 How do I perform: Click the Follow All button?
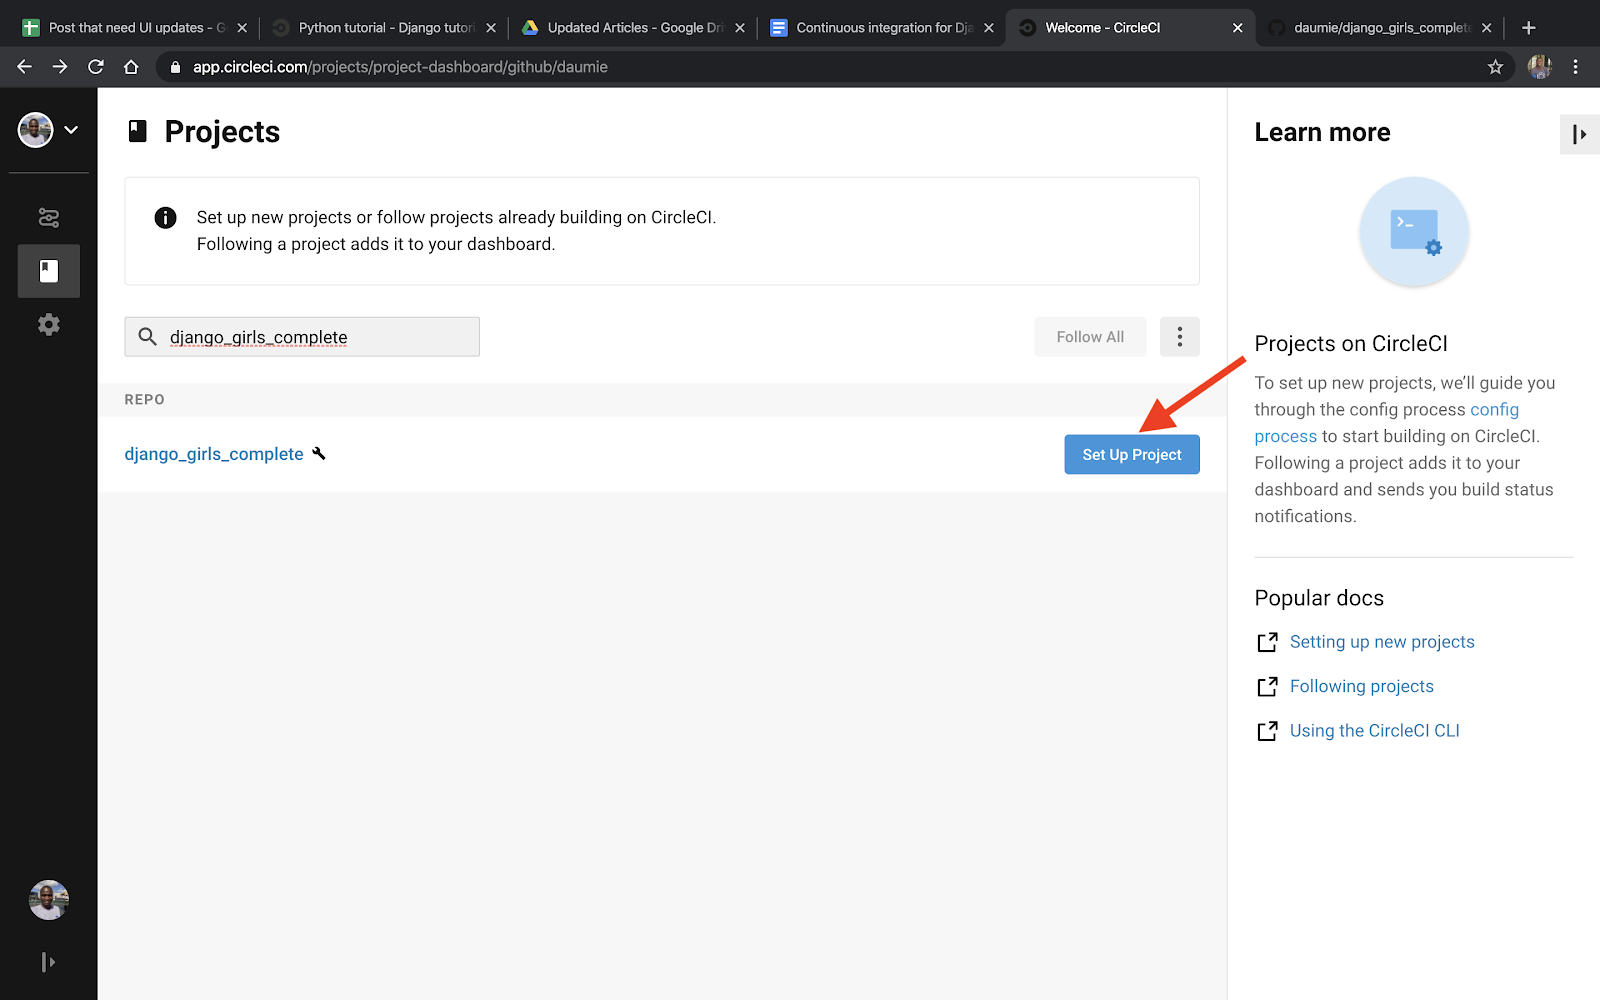click(x=1089, y=337)
